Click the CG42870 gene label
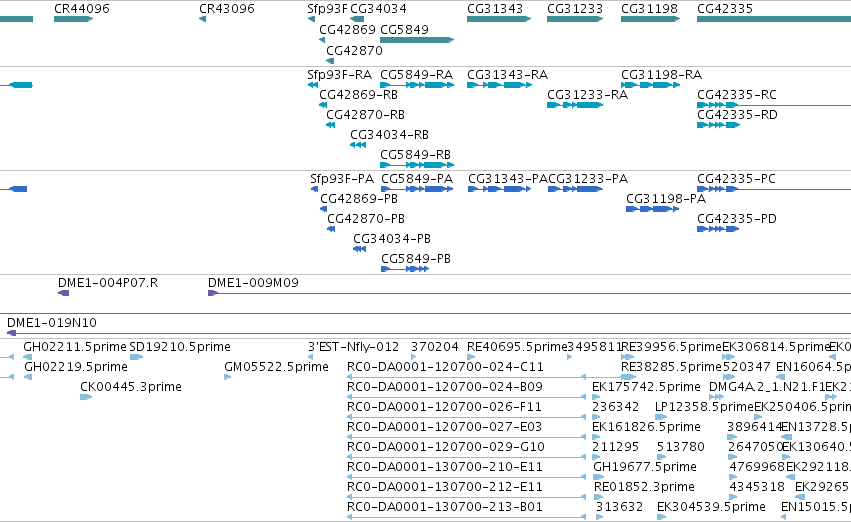The image size is (851, 522). point(354,50)
